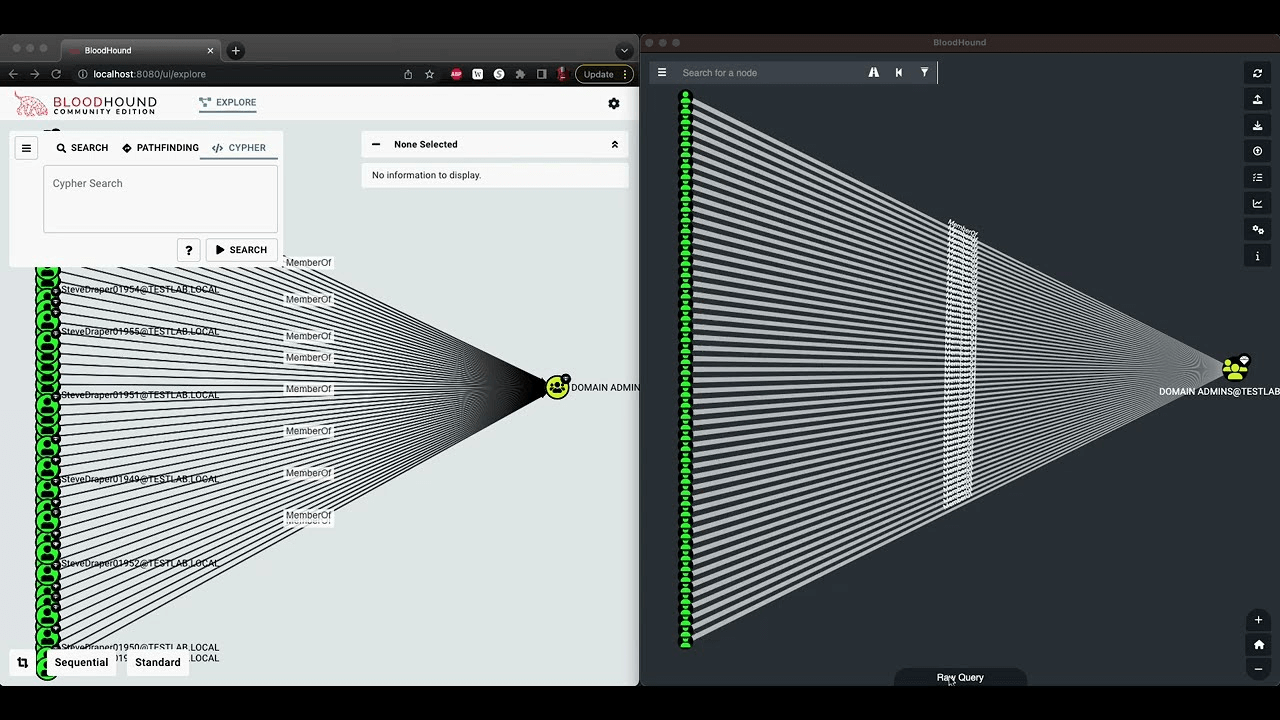Refresh the graph with the circular arrows icon
The width and height of the screenshot is (1280, 720).
pos(1258,73)
